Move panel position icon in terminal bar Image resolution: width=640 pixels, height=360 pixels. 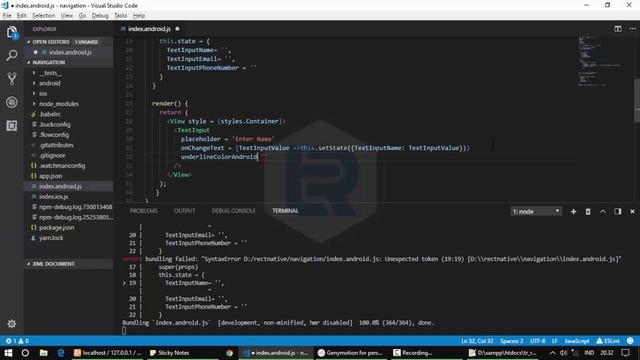tap(618, 211)
